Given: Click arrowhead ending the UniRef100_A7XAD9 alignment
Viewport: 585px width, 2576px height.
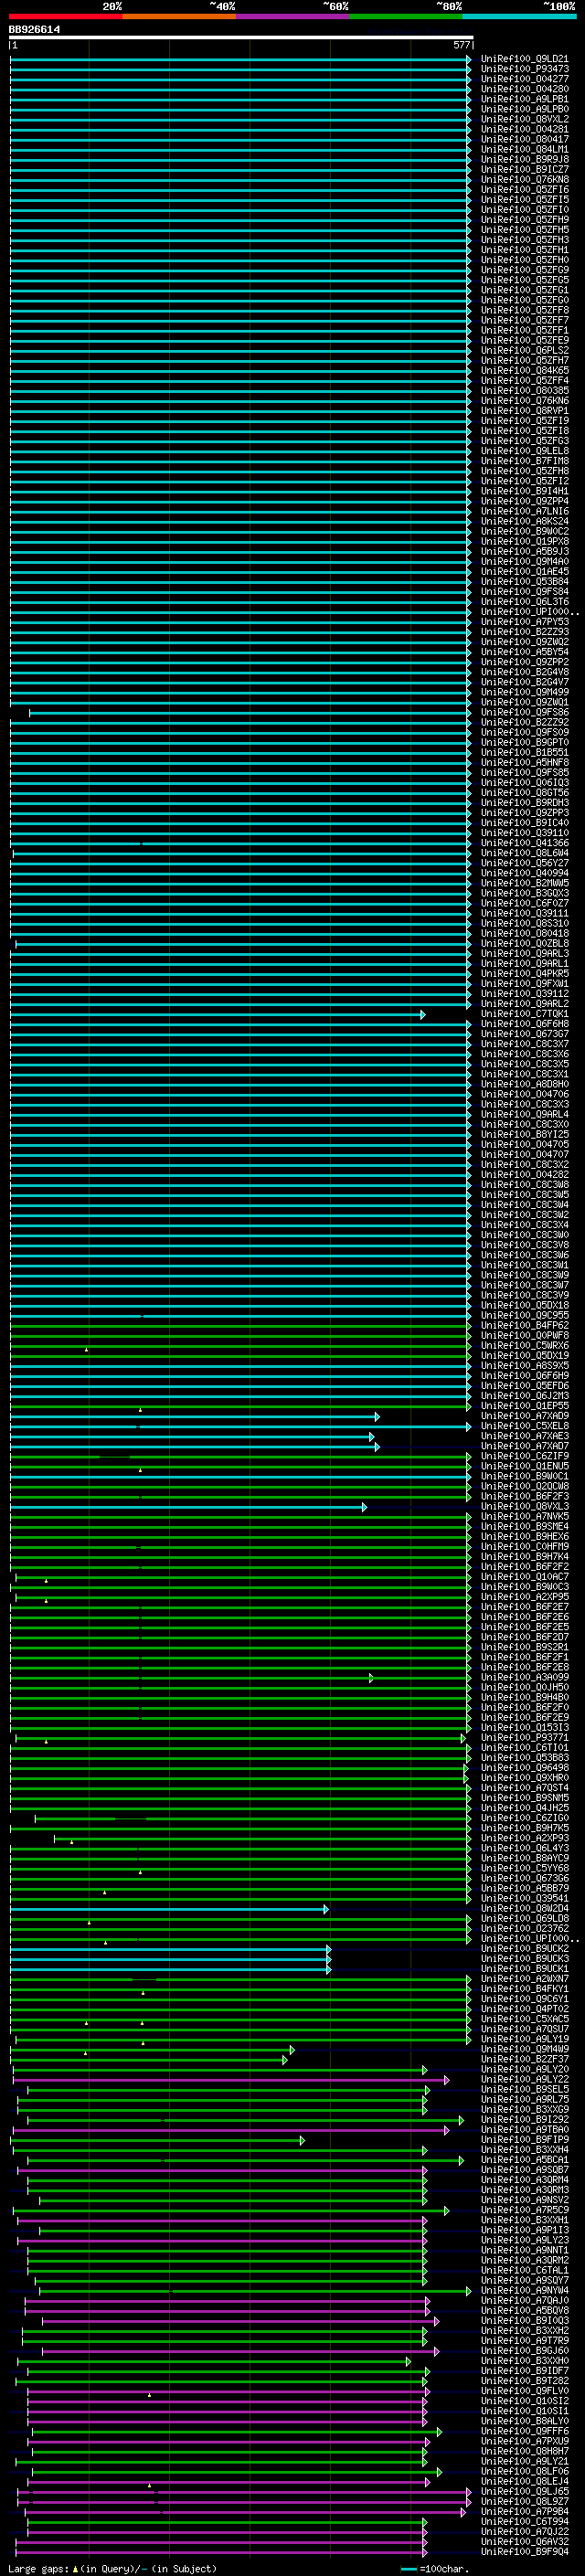Looking at the screenshot, I should [x=377, y=1416].
